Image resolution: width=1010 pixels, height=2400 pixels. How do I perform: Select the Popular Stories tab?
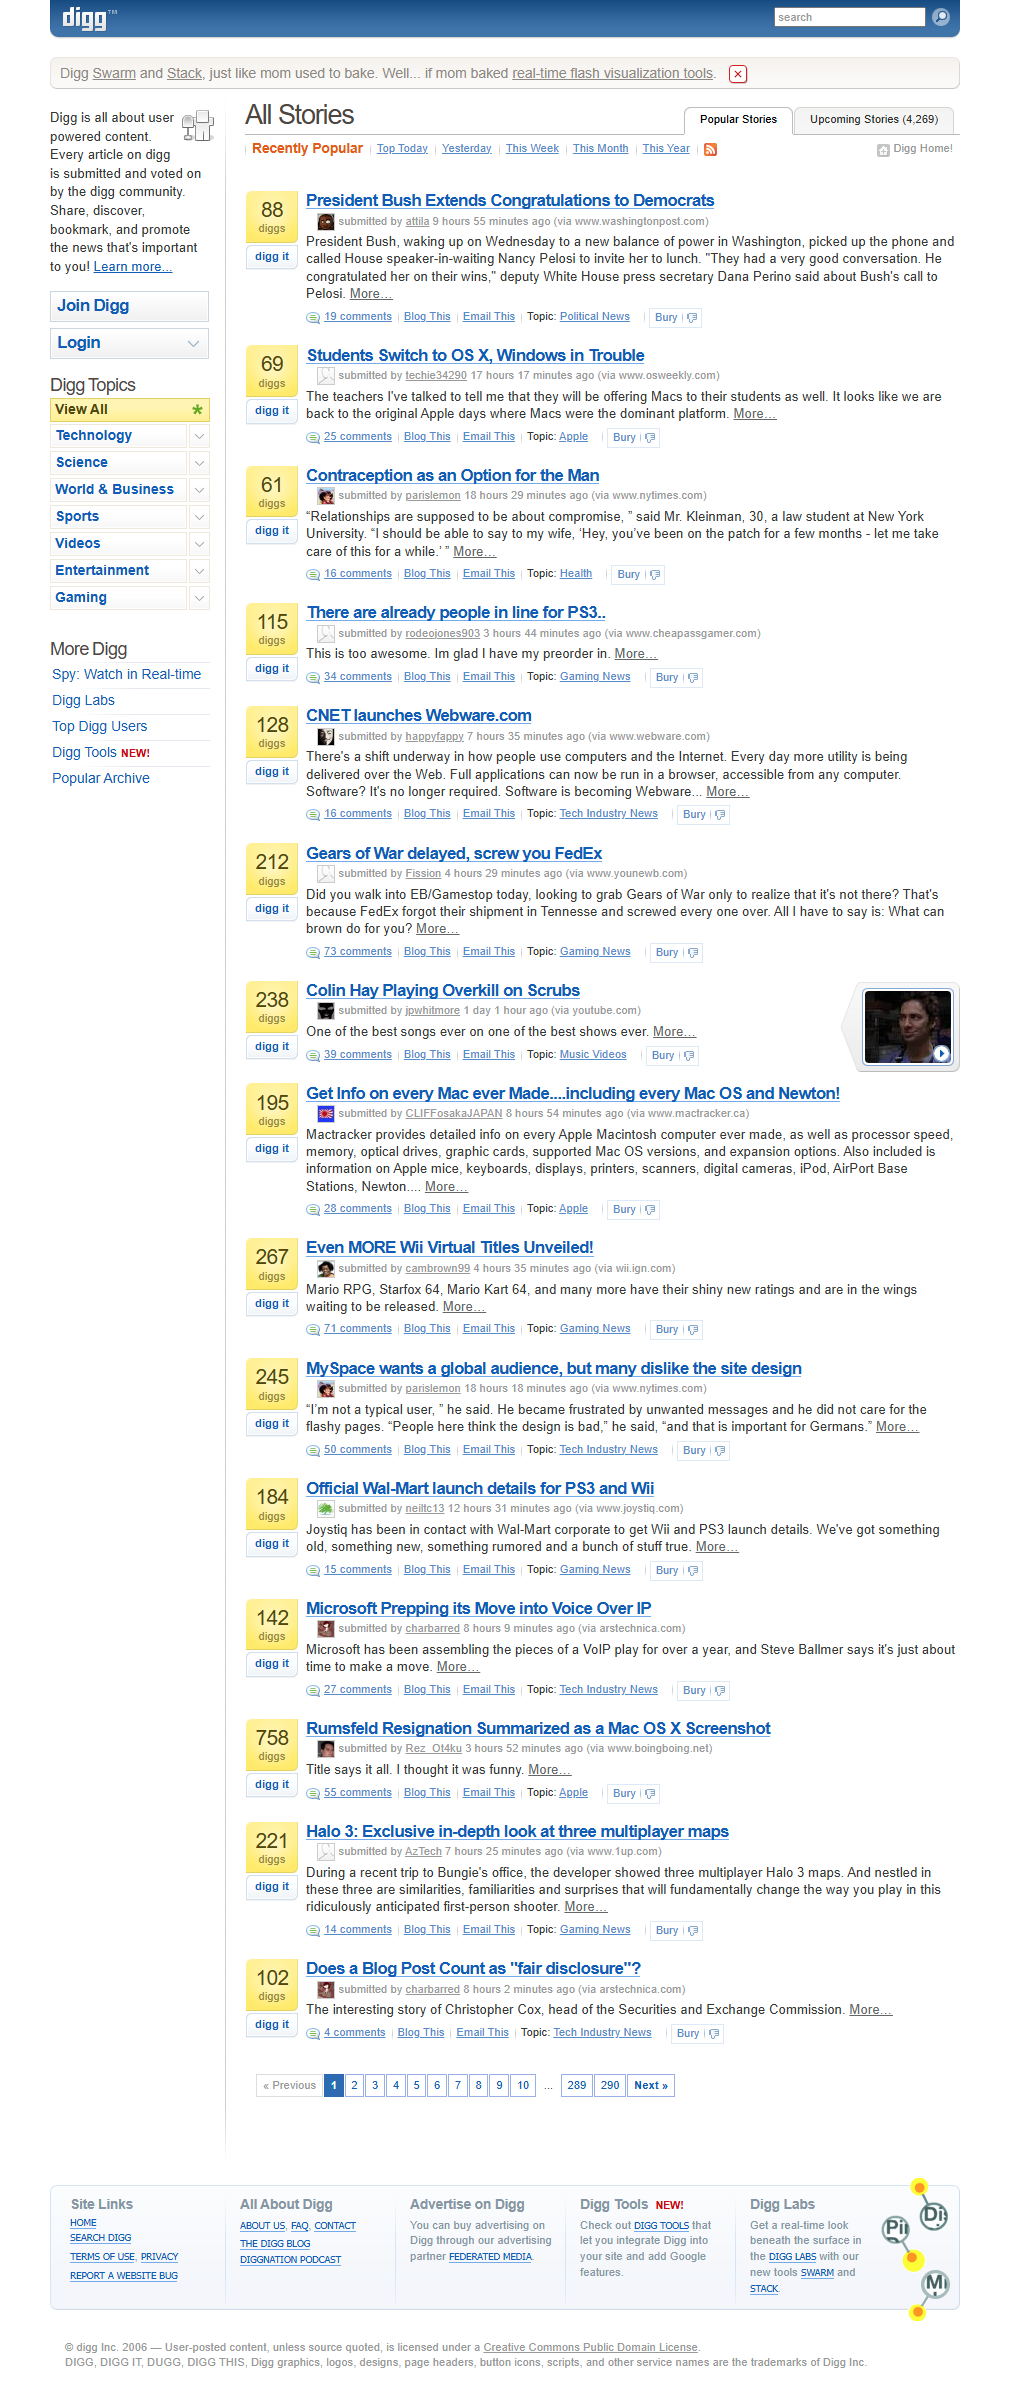(738, 120)
